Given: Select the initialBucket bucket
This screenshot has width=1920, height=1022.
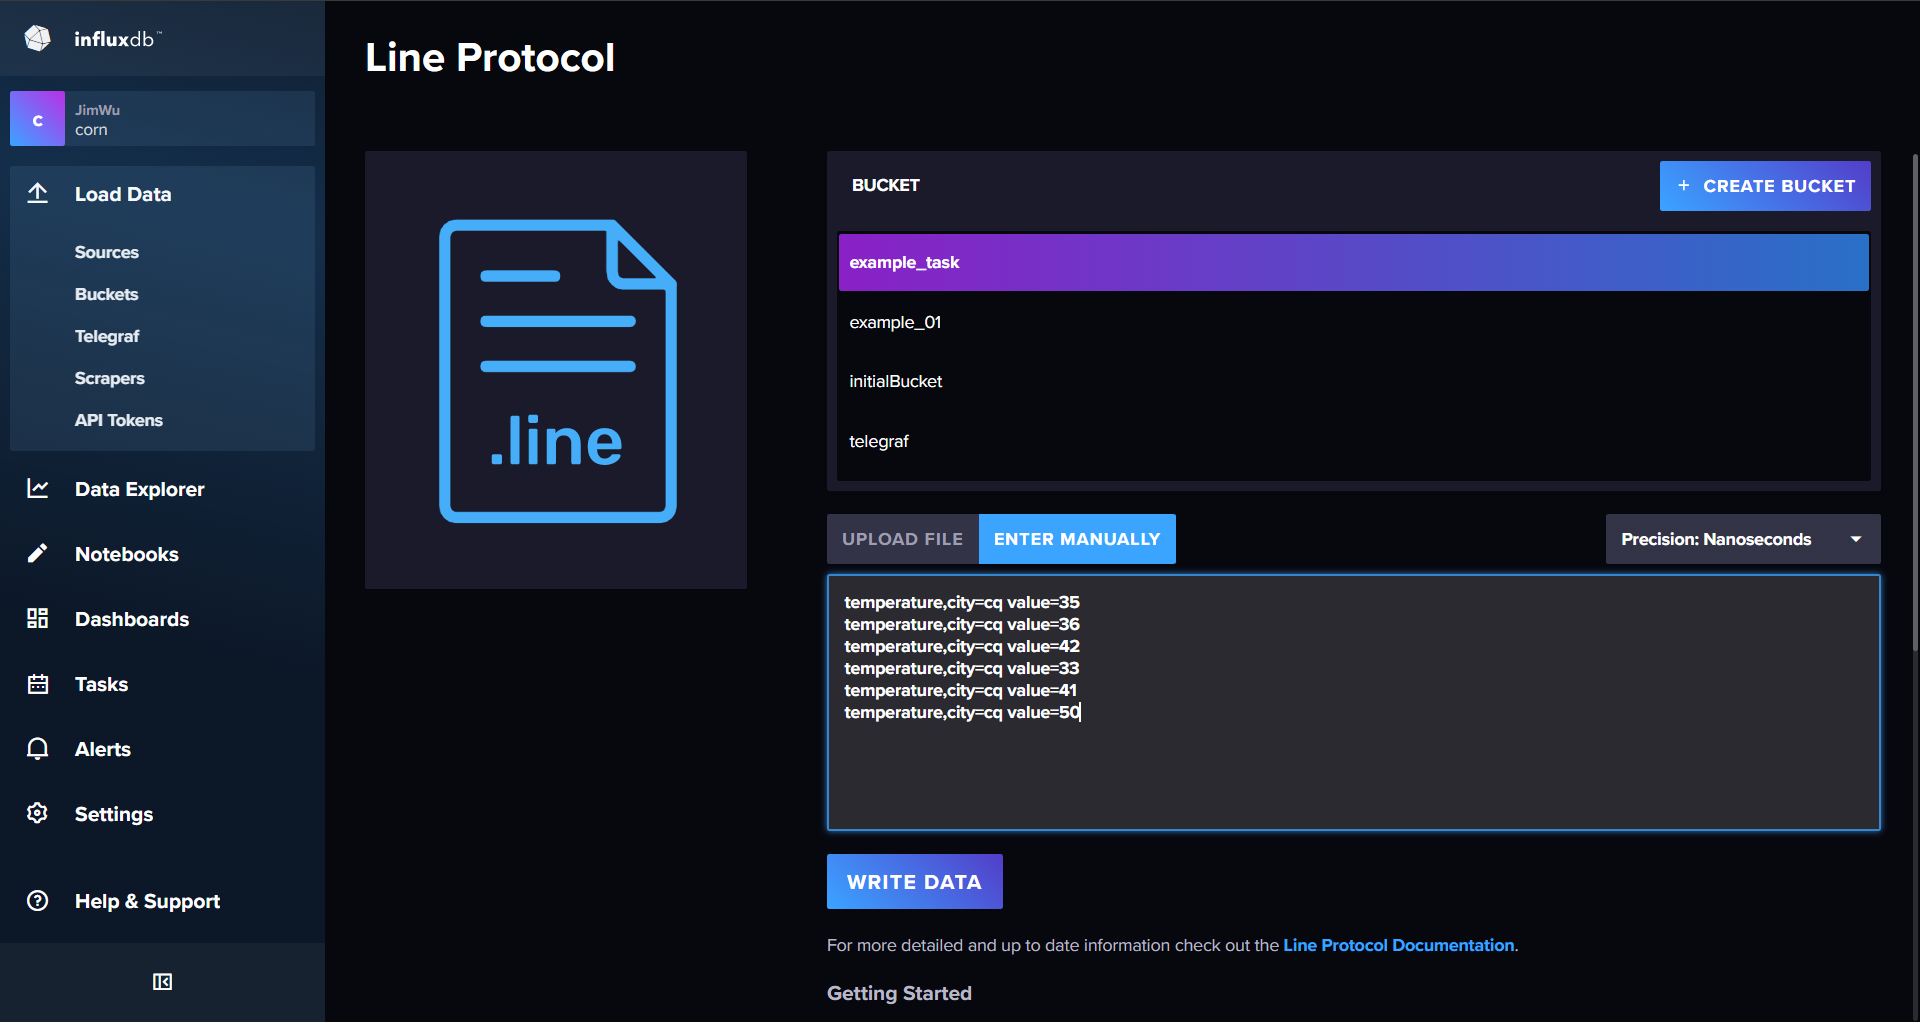Looking at the screenshot, I should 1353,381.
